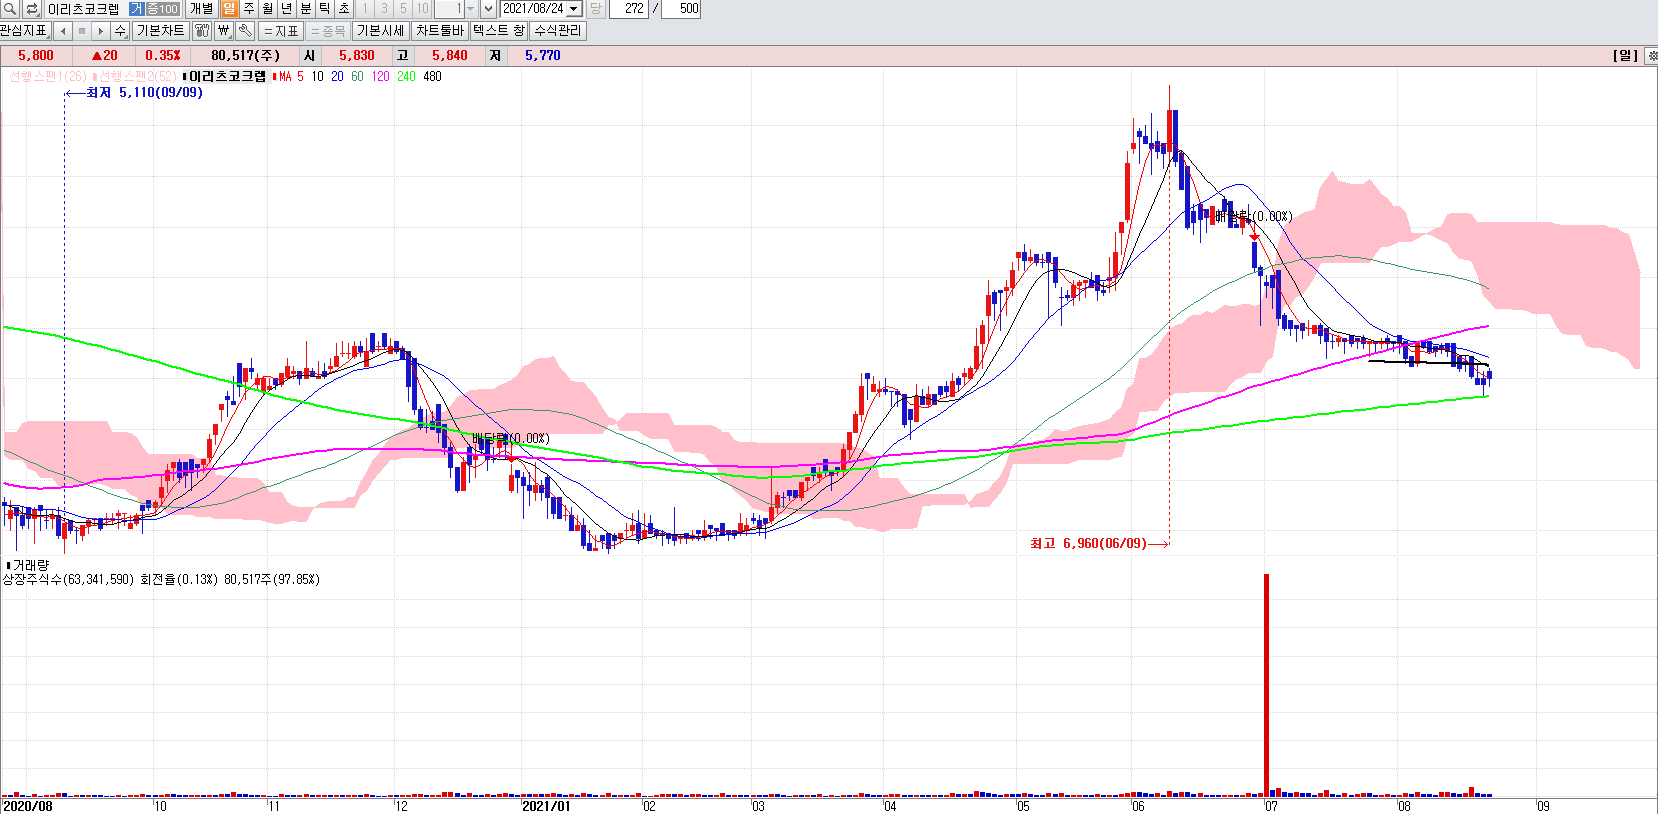Click the interval number input showing 1

[448, 8]
